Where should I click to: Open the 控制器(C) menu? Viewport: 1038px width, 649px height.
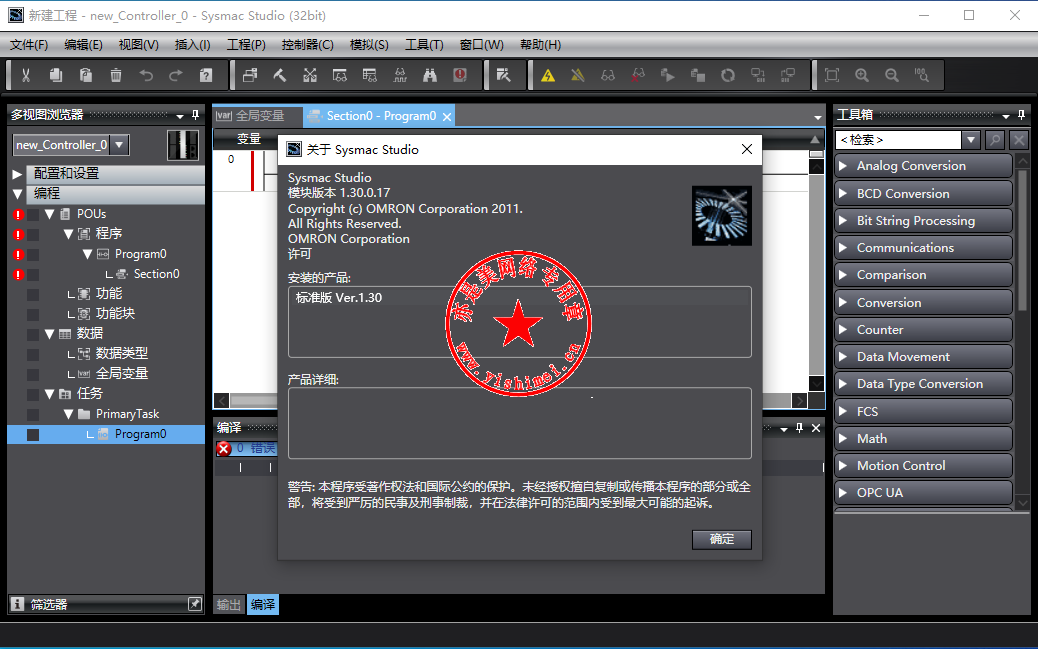307,44
